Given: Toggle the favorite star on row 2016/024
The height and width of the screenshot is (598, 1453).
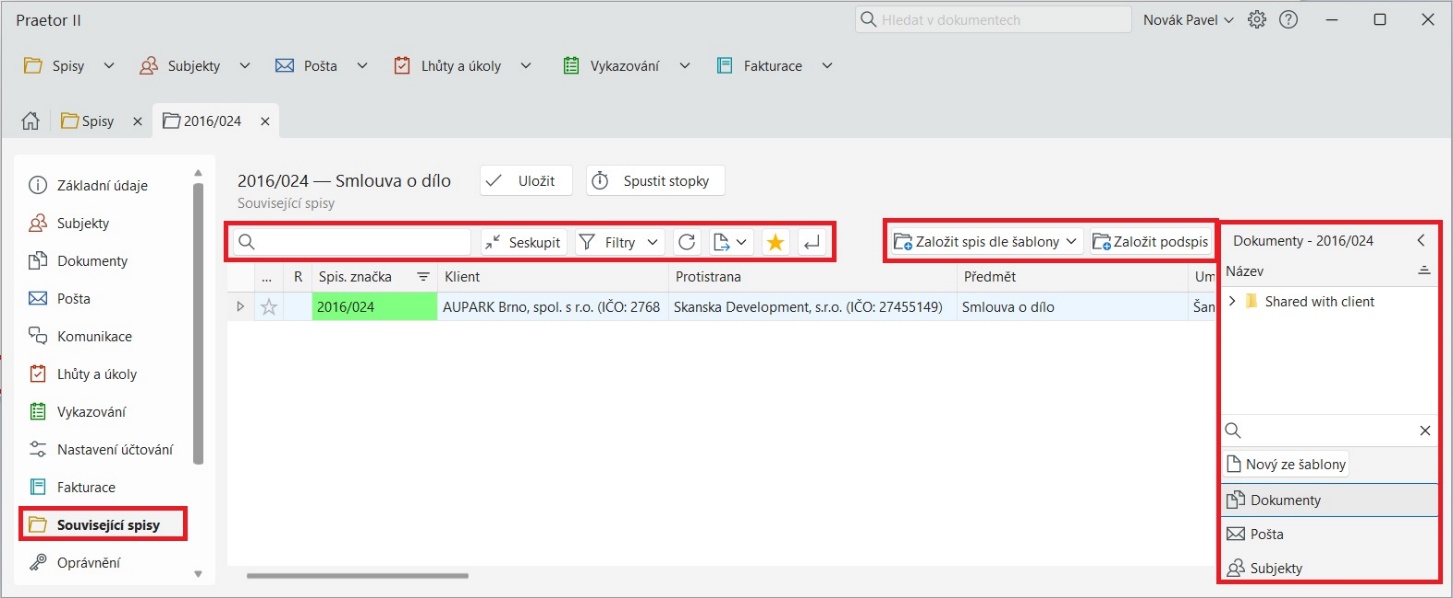Looking at the screenshot, I should point(269,307).
